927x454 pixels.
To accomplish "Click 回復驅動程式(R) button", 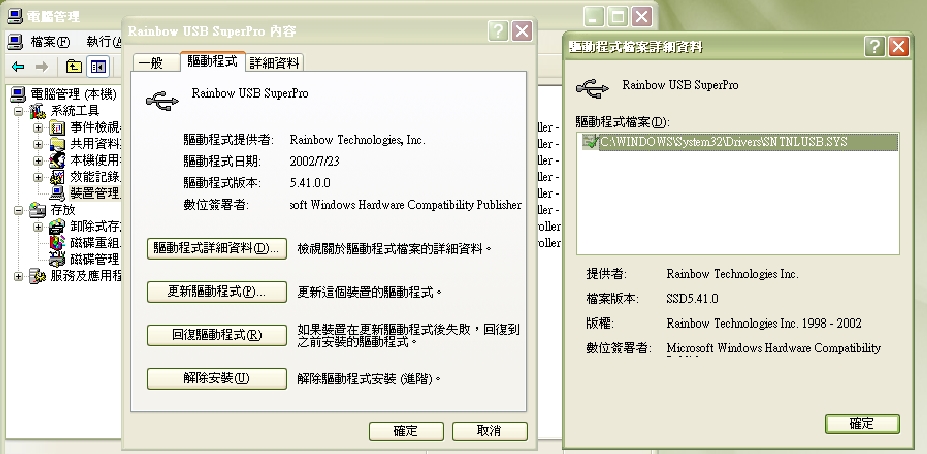I will click(x=217, y=335).
